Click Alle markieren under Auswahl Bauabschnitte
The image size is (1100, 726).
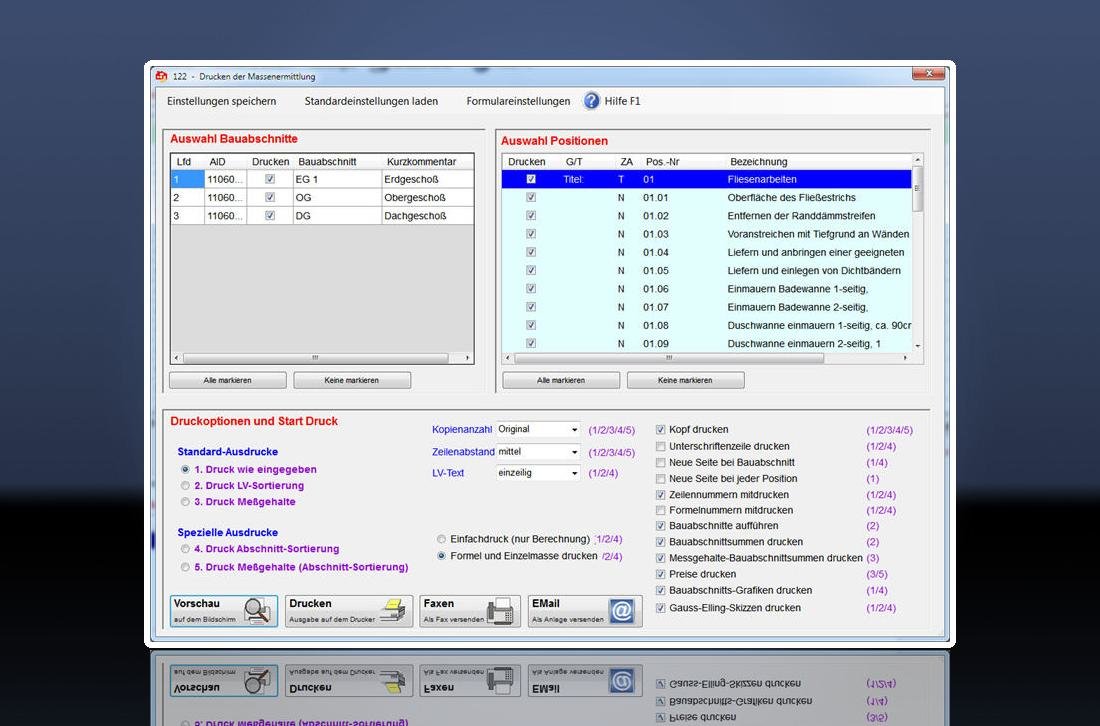pos(227,381)
